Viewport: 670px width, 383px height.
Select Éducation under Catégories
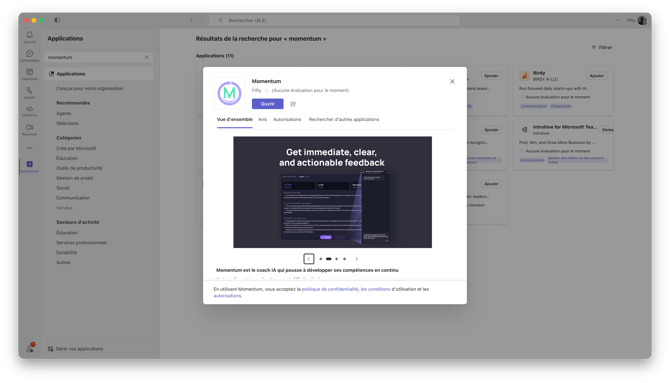[67, 158]
